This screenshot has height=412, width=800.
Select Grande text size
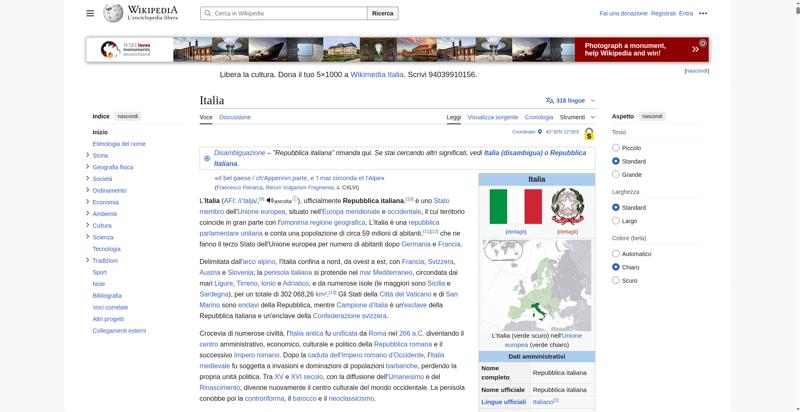(x=616, y=174)
